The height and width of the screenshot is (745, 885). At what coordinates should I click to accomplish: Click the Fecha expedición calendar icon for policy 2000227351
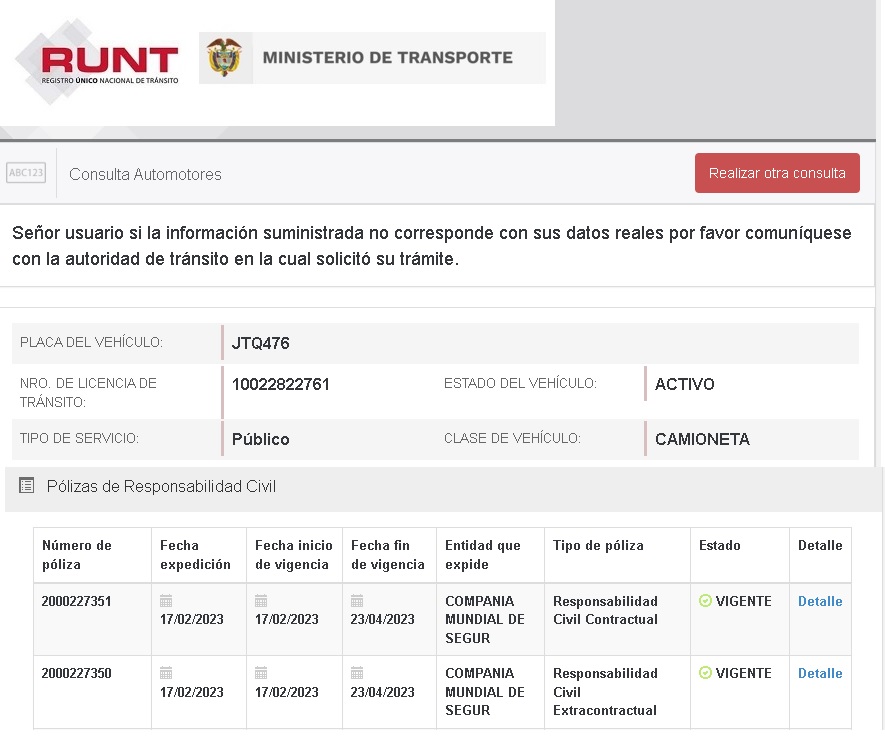[166, 601]
